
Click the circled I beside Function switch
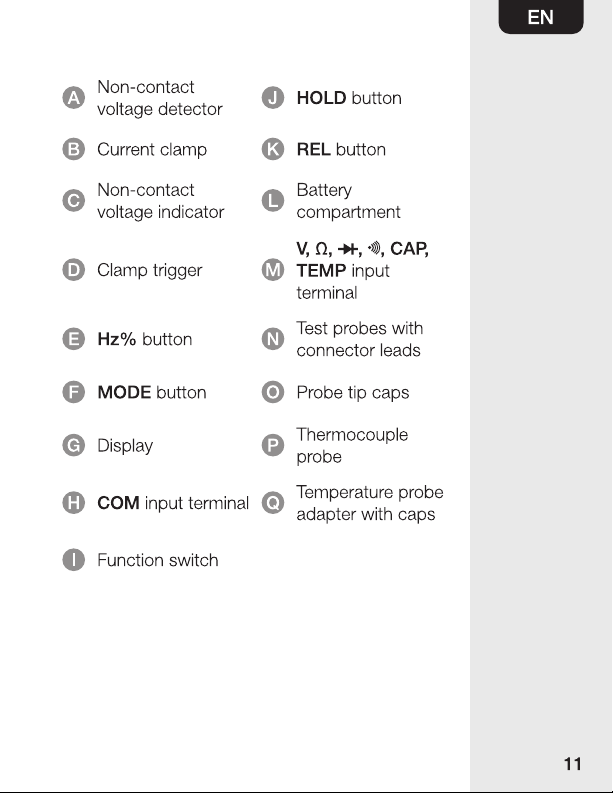tap(73, 560)
